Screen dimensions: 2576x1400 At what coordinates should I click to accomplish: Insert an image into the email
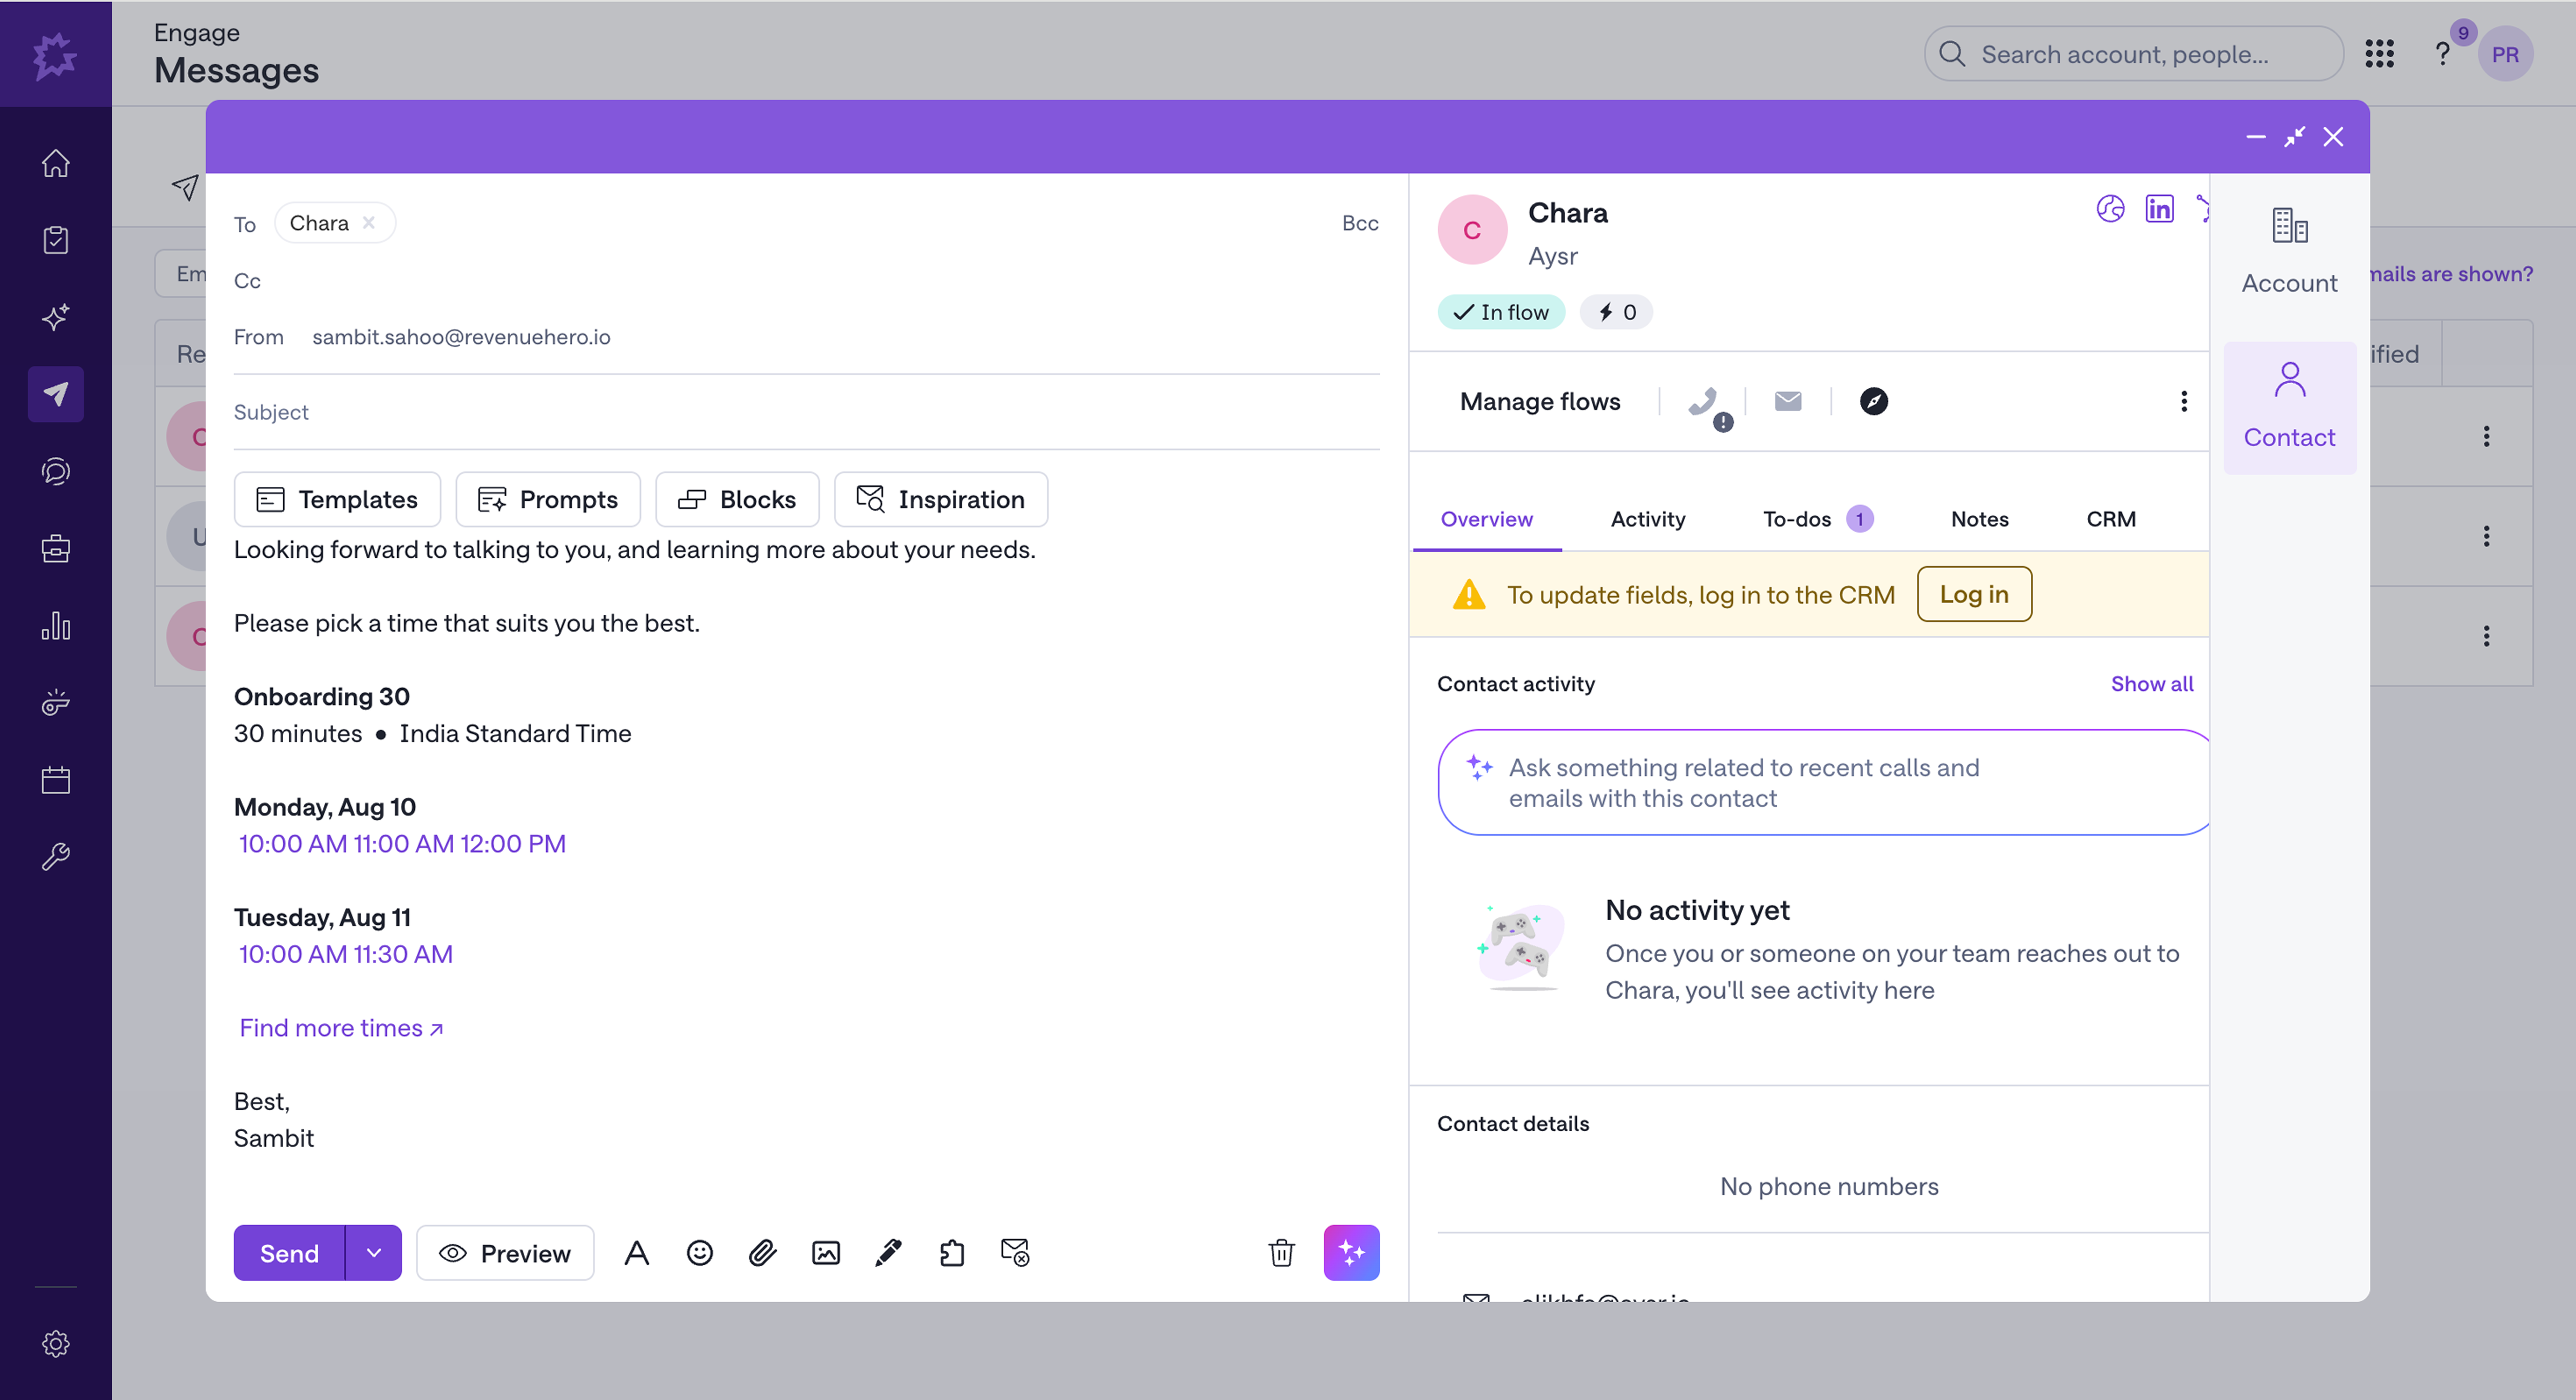pos(826,1253)
